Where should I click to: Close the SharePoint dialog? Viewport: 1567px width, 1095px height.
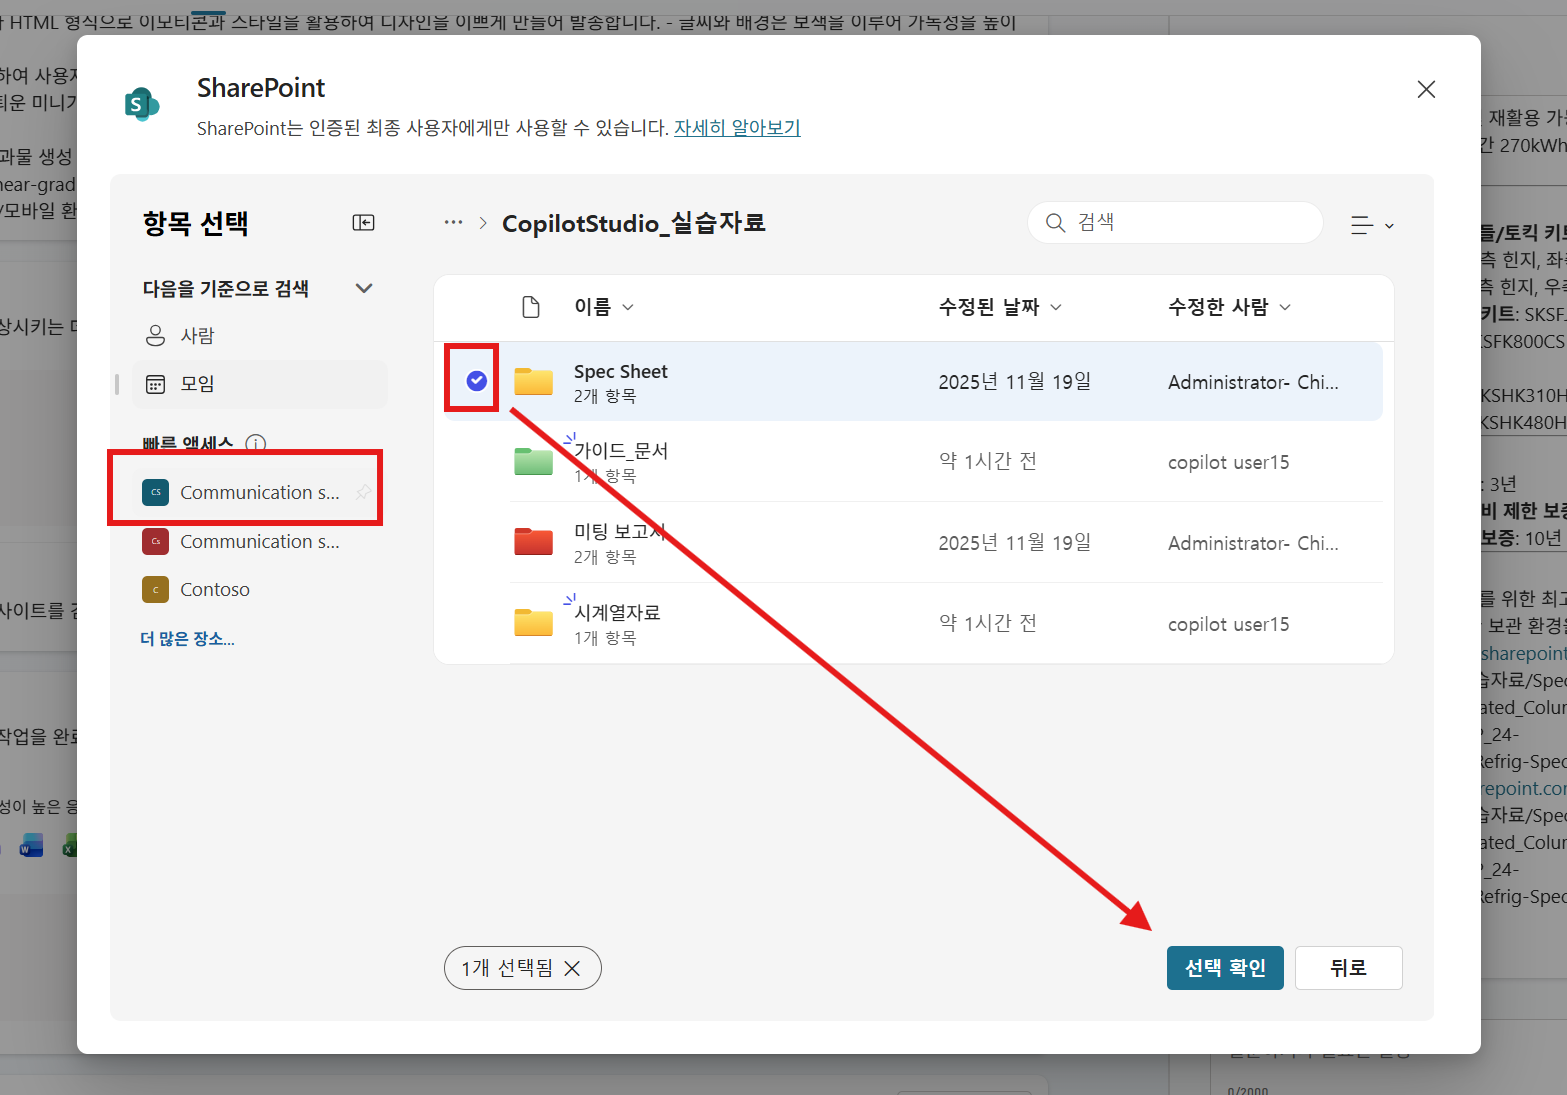tap(1426, 89)
